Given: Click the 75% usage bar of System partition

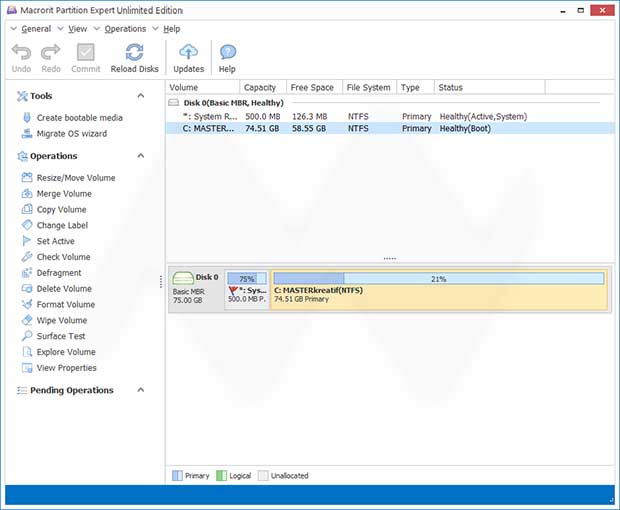Looking at the screenshot, I should [247, 279].
